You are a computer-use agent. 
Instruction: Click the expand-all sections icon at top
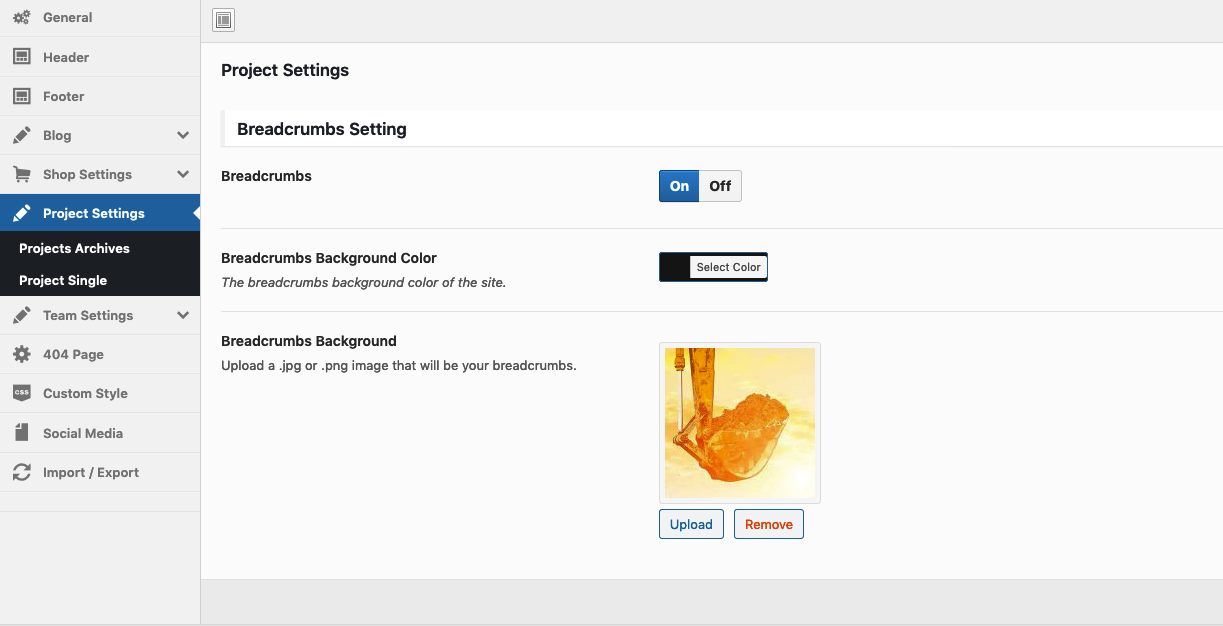click(x=223, y=20)
